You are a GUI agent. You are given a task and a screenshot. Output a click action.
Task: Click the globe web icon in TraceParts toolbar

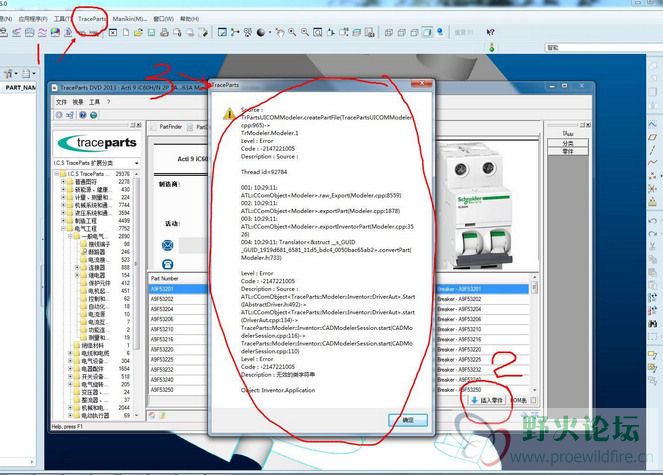point(94,115)
